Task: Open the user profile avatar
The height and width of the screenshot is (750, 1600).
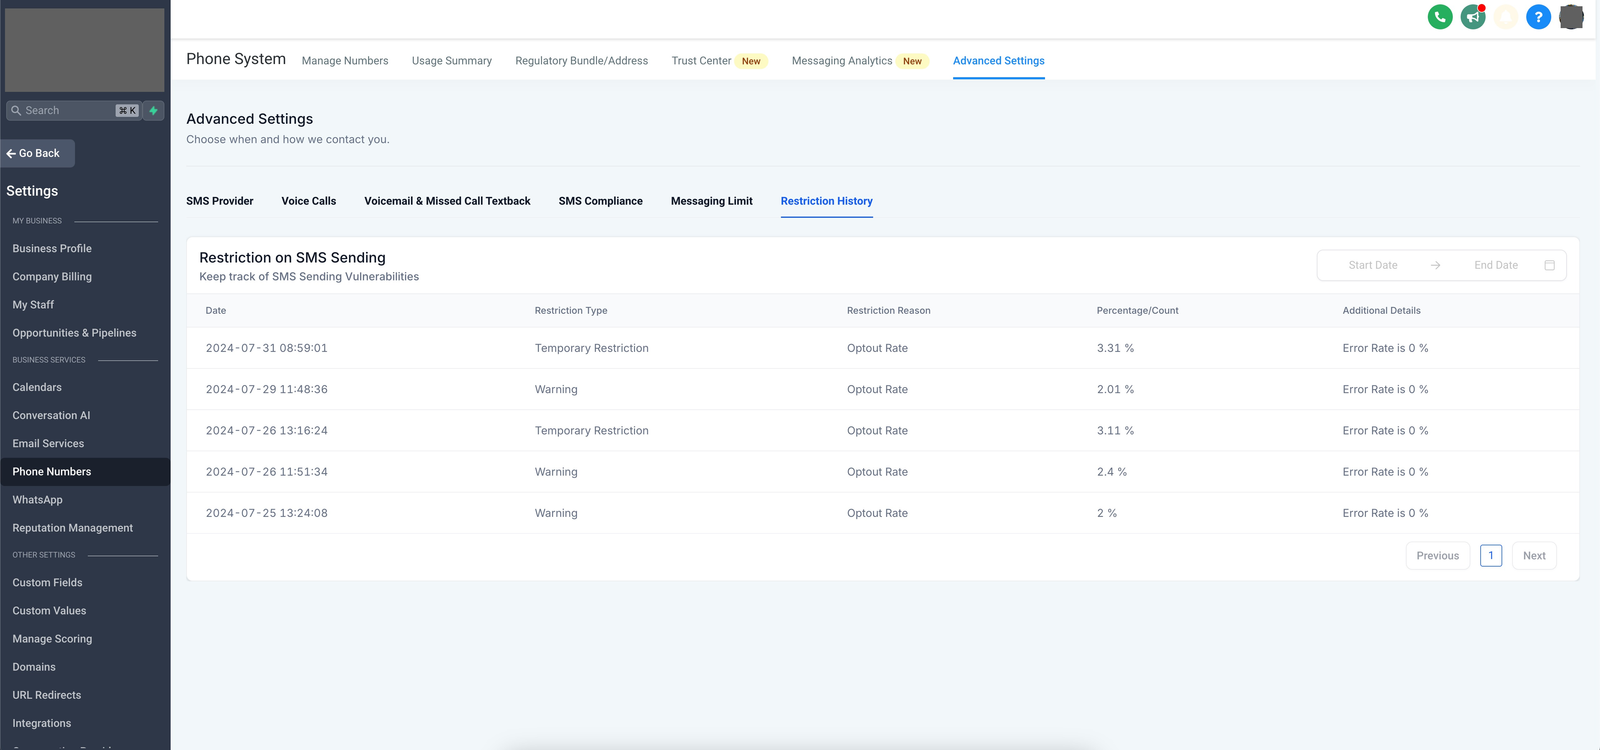Action: (x=1571, y=17)
